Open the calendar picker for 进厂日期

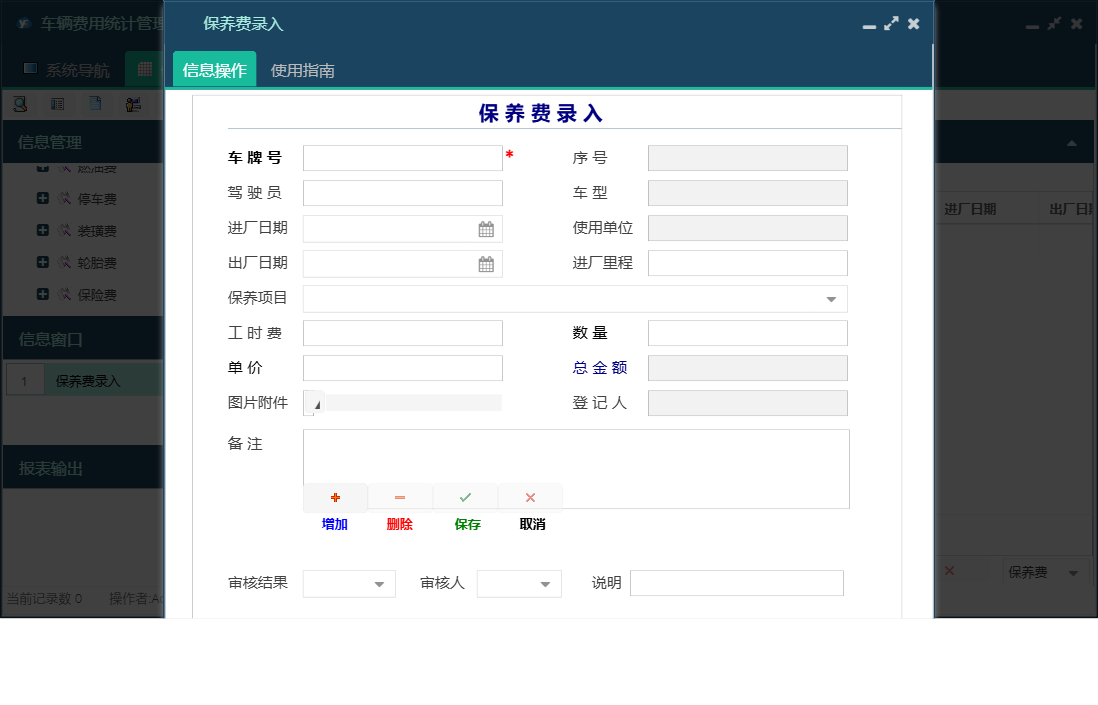tap(486, 228)
